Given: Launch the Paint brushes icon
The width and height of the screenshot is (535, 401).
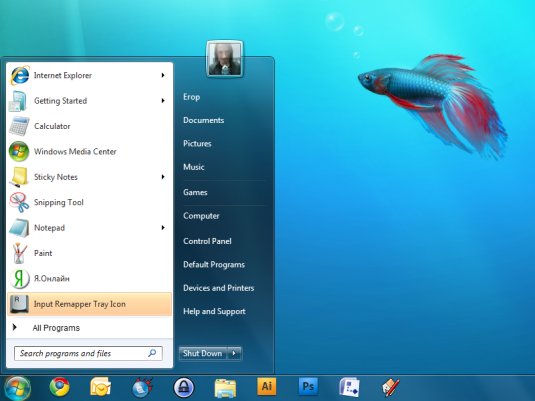Looking at the screenshot, I should 19,253.
